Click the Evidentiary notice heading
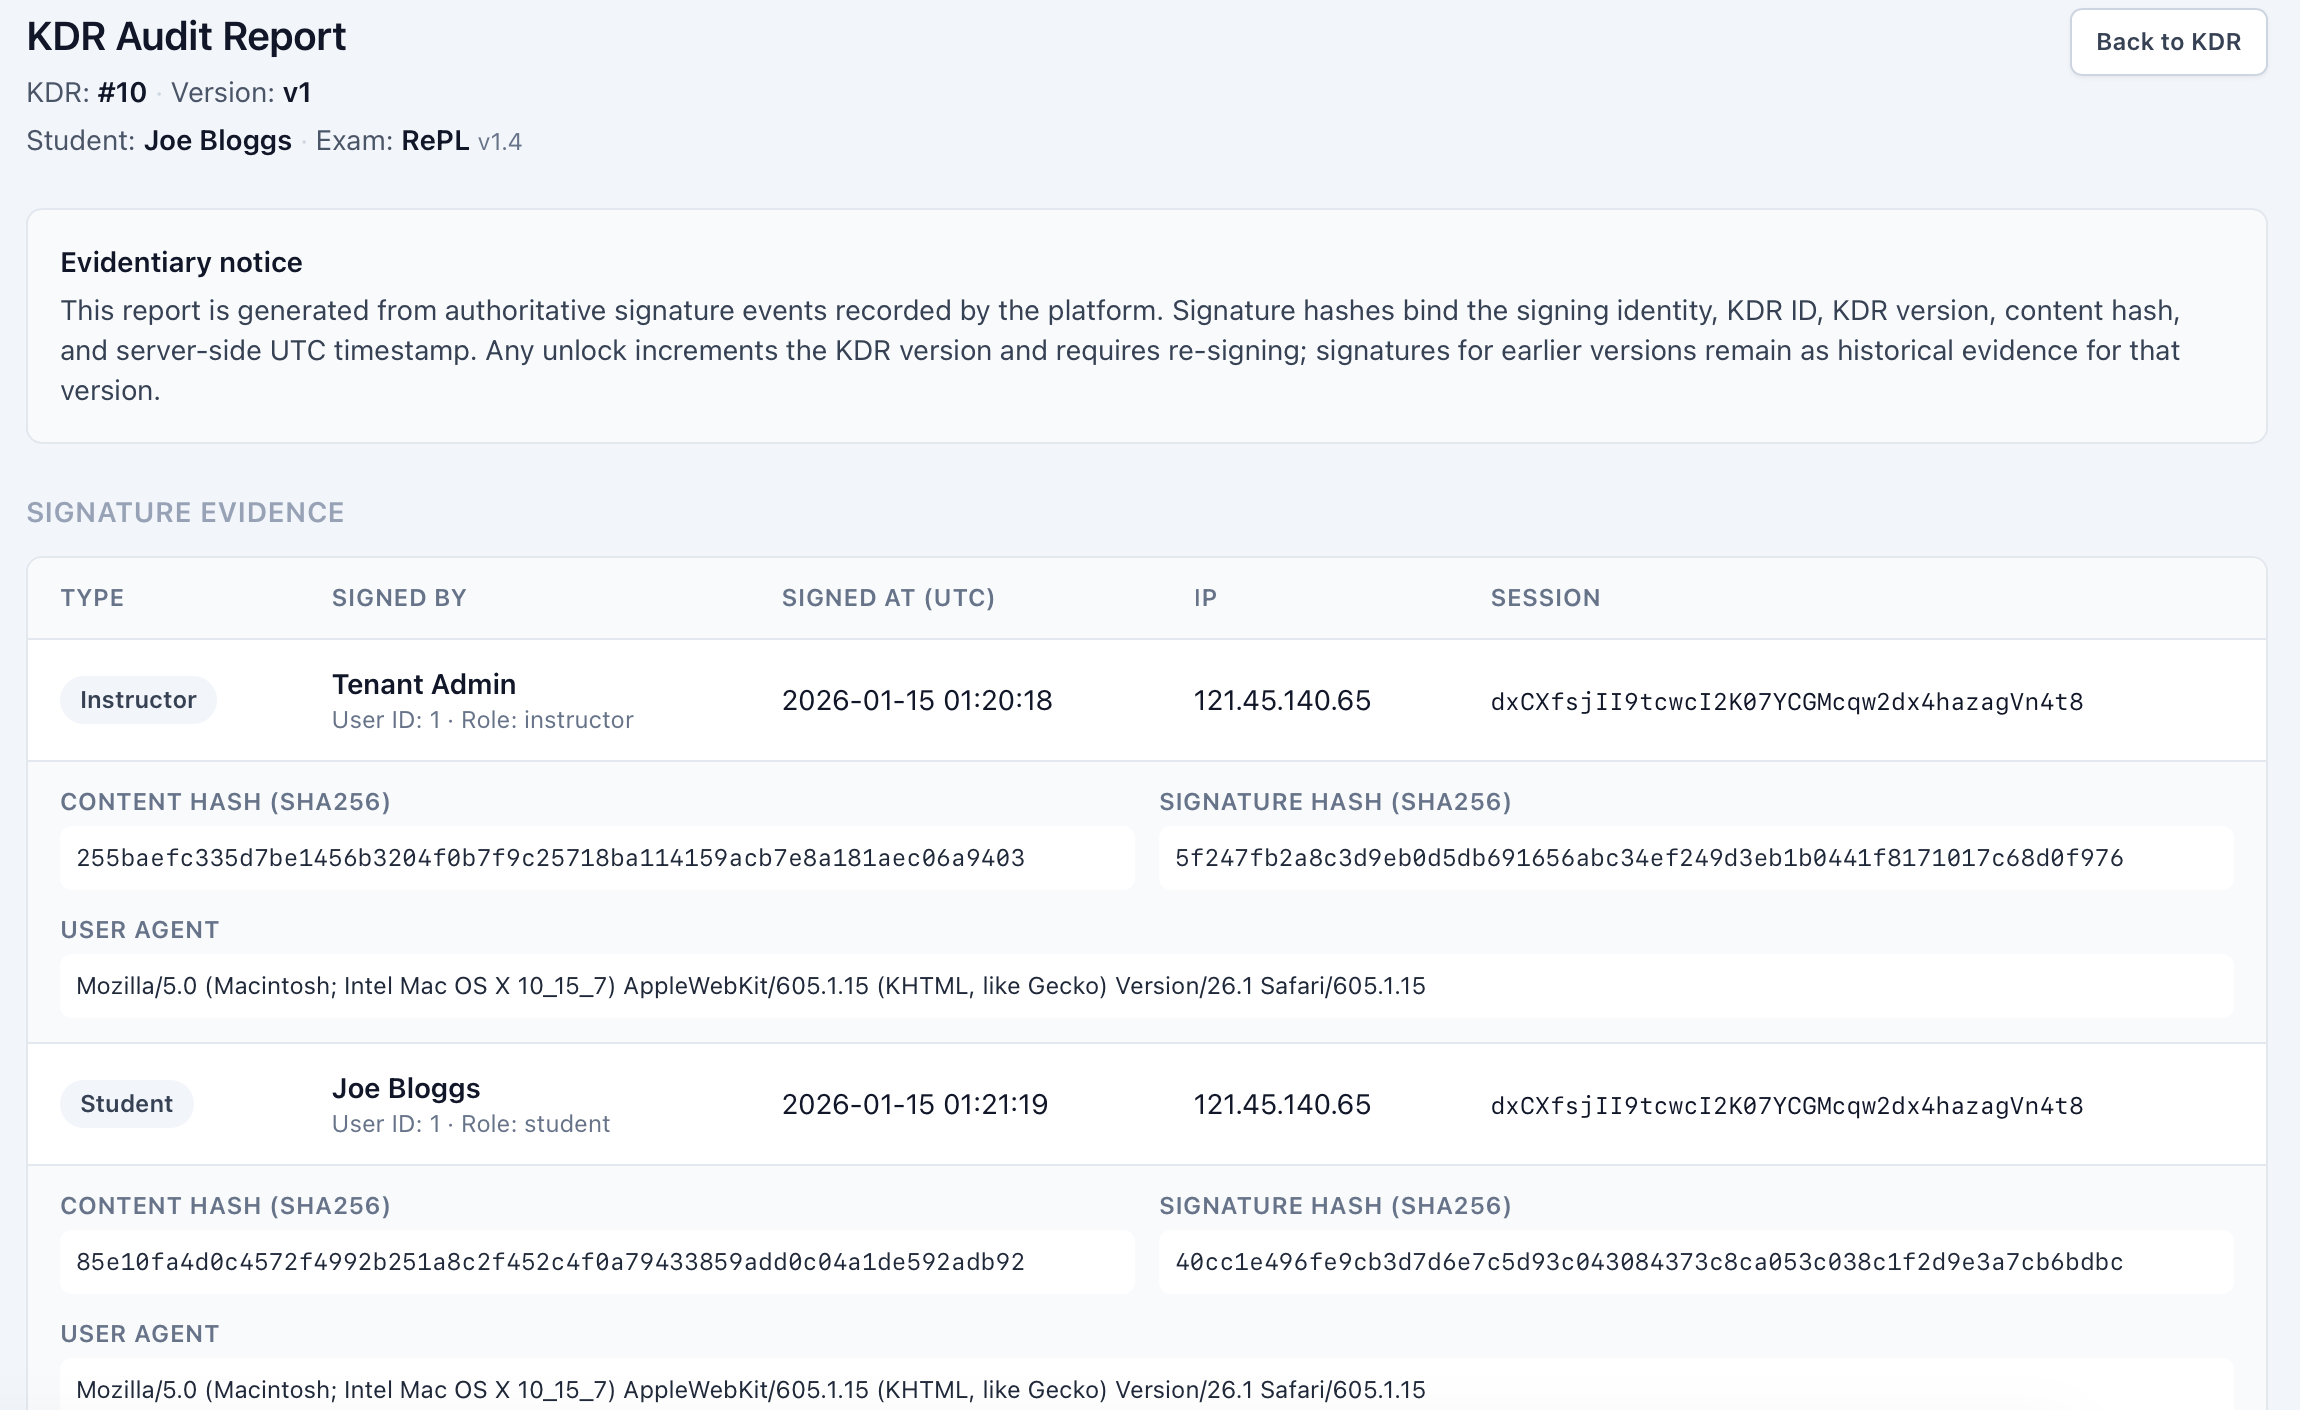 pyautogui.click(x=181, y=262)
